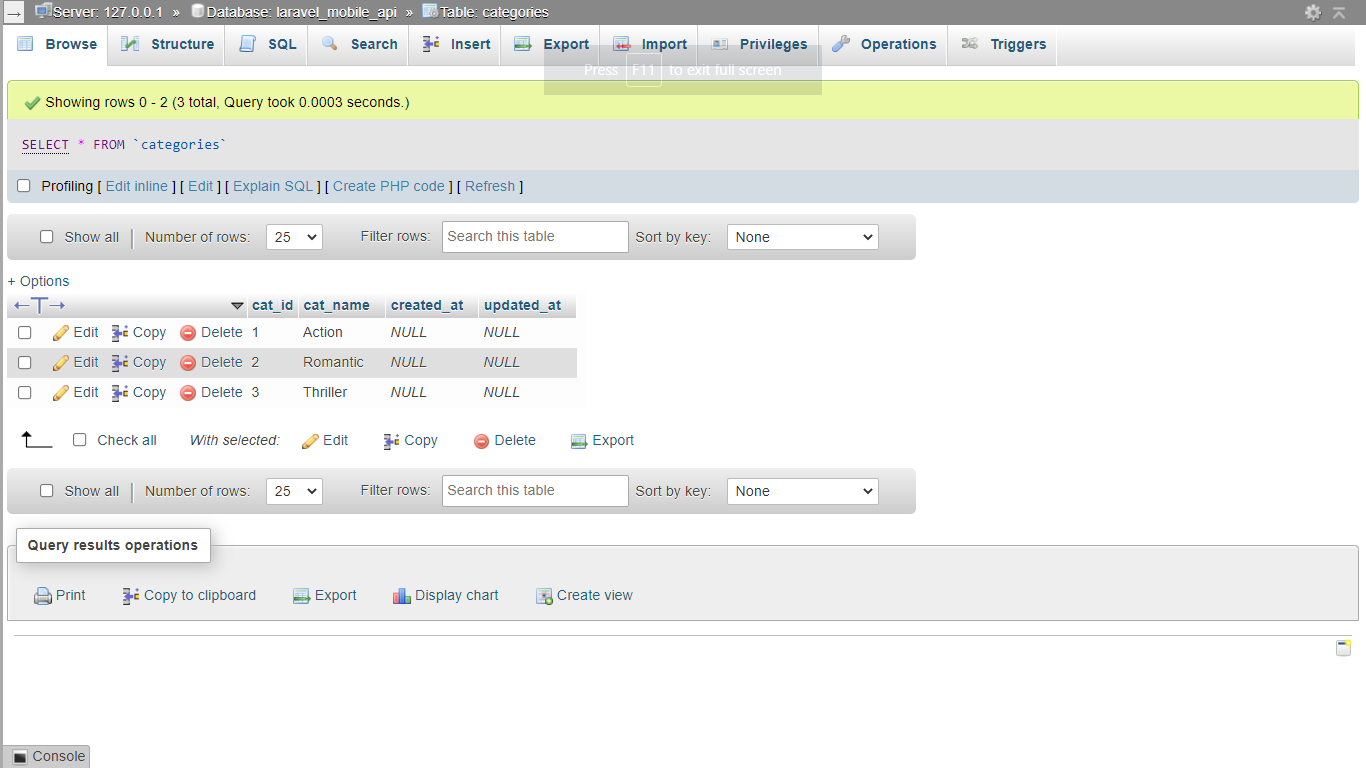Open the Triggers tab
This screenshot has height=768, width=1366.
coord(1003,44)
